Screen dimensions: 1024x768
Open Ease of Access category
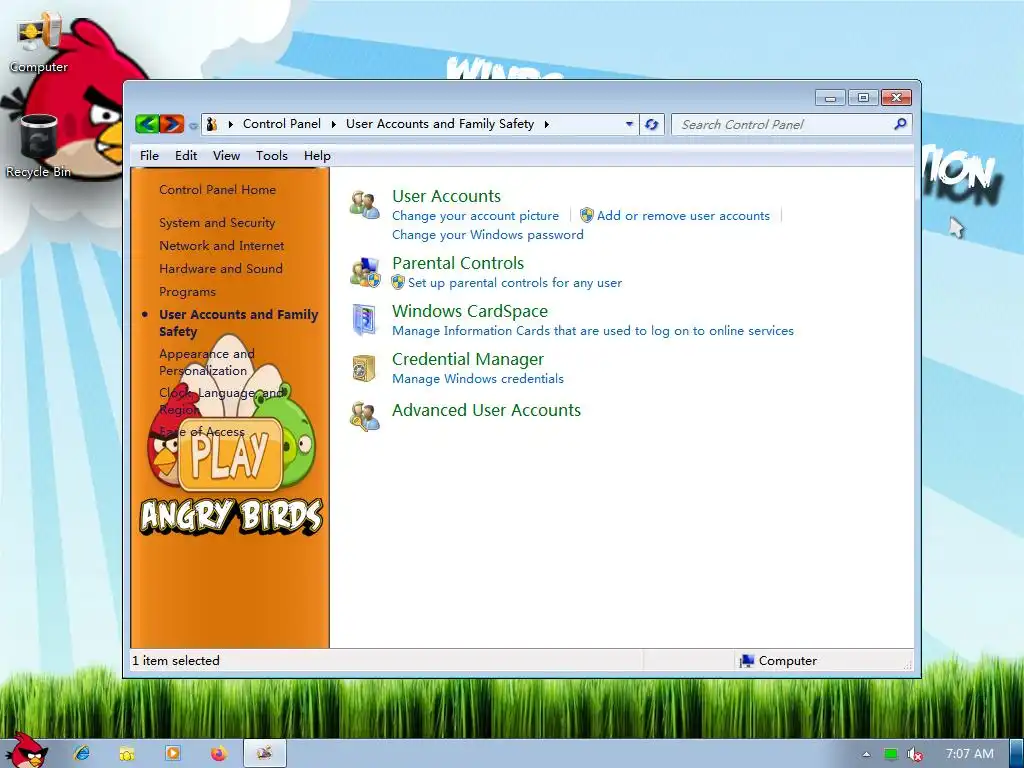(x=202, y=432)
